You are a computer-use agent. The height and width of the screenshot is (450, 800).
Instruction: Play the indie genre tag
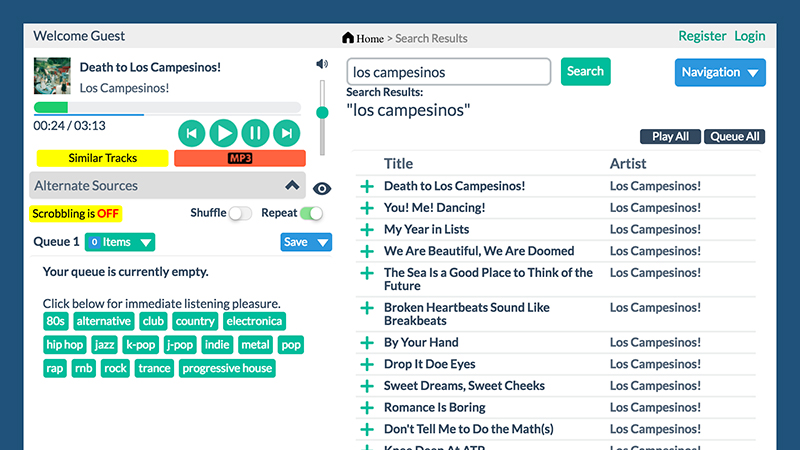[217, 344]
